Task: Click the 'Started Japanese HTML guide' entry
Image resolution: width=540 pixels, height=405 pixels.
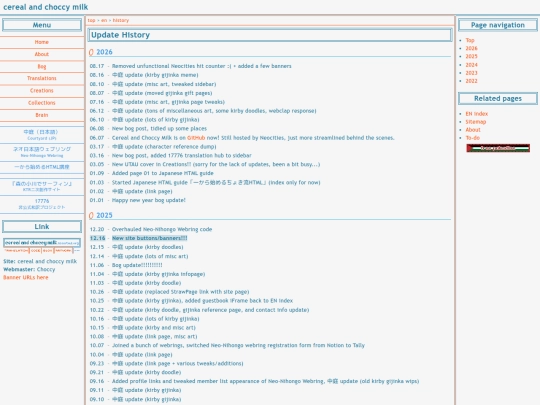Action: coord(216,182)
